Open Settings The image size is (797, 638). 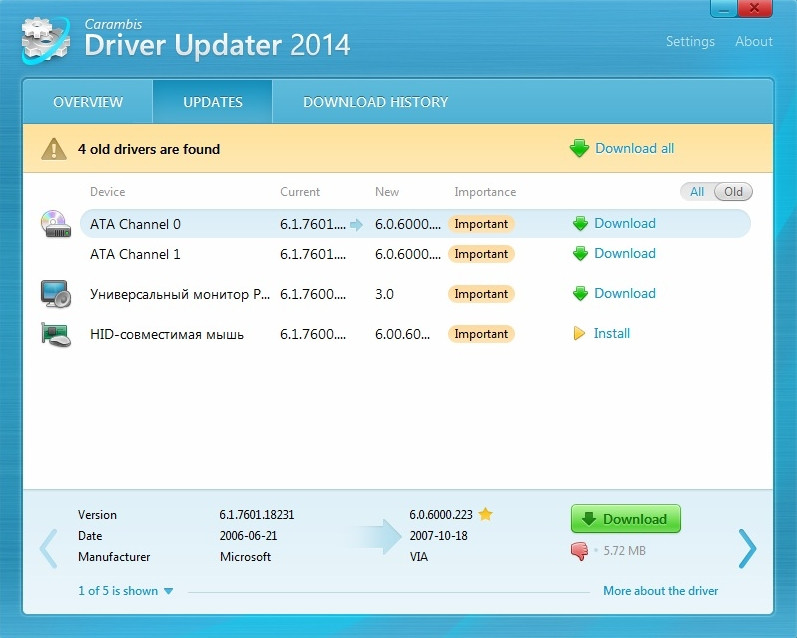[x=690, y=41]
